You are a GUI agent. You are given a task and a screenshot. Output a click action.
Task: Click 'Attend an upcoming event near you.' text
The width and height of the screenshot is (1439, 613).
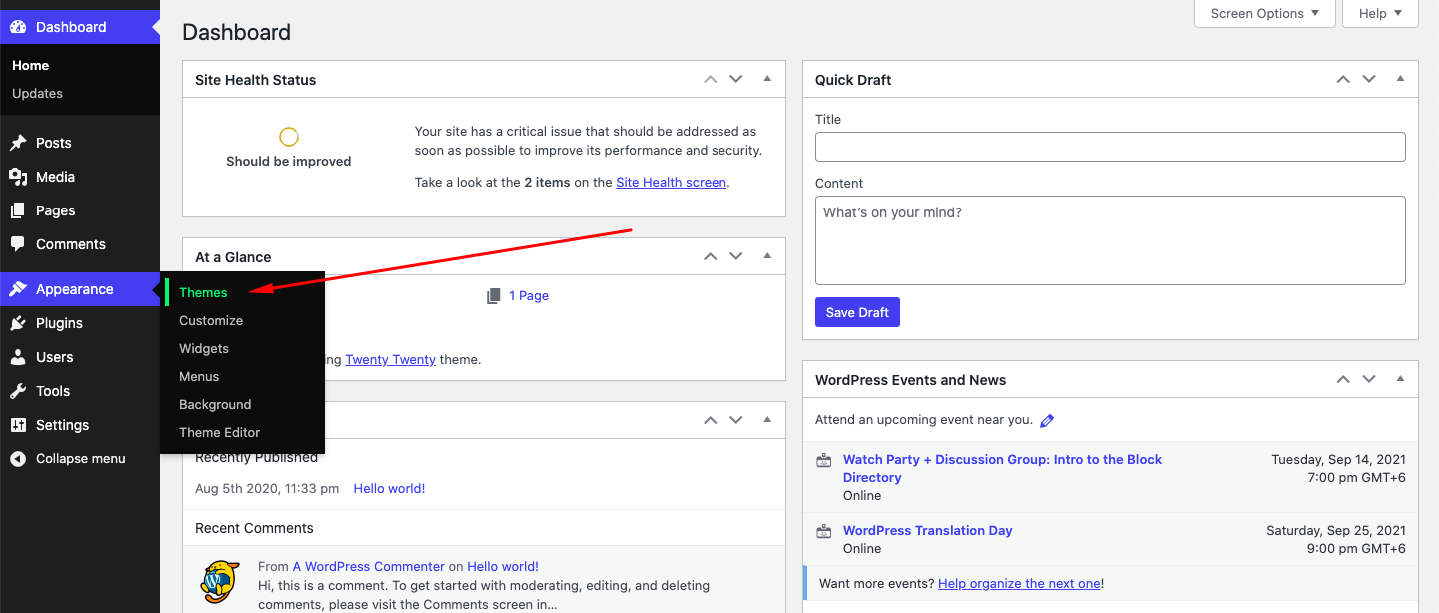click(x=924, y=420)
